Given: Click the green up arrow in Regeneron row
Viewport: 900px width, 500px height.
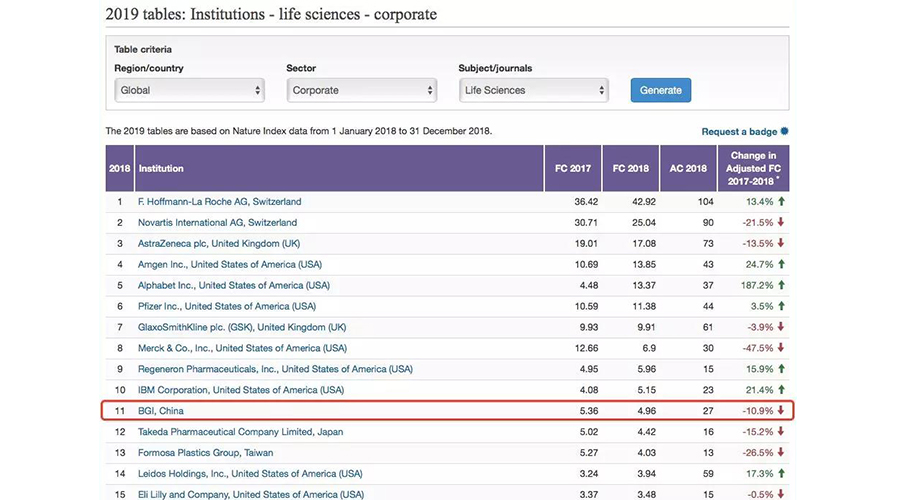Looking at the screenshot, I should [781, 369].
